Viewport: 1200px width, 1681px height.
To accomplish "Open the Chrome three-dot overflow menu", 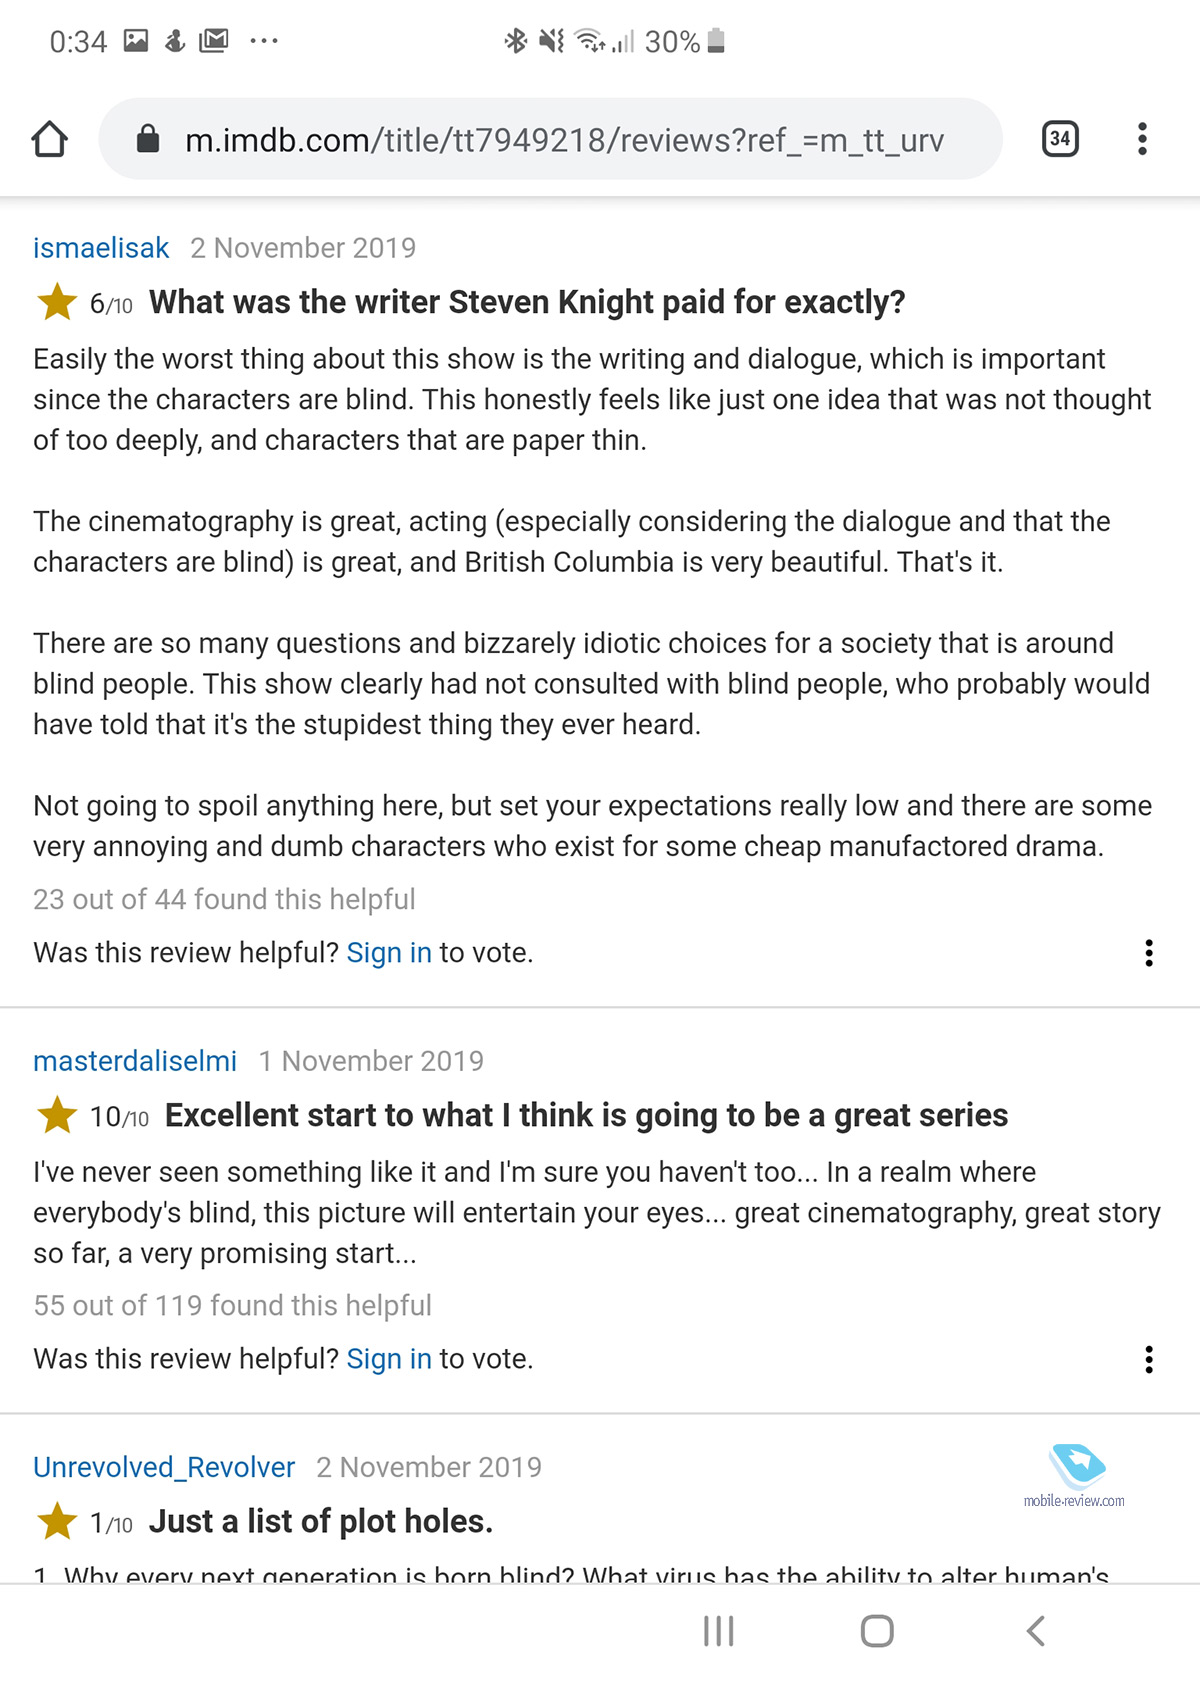I will 1142,139.
